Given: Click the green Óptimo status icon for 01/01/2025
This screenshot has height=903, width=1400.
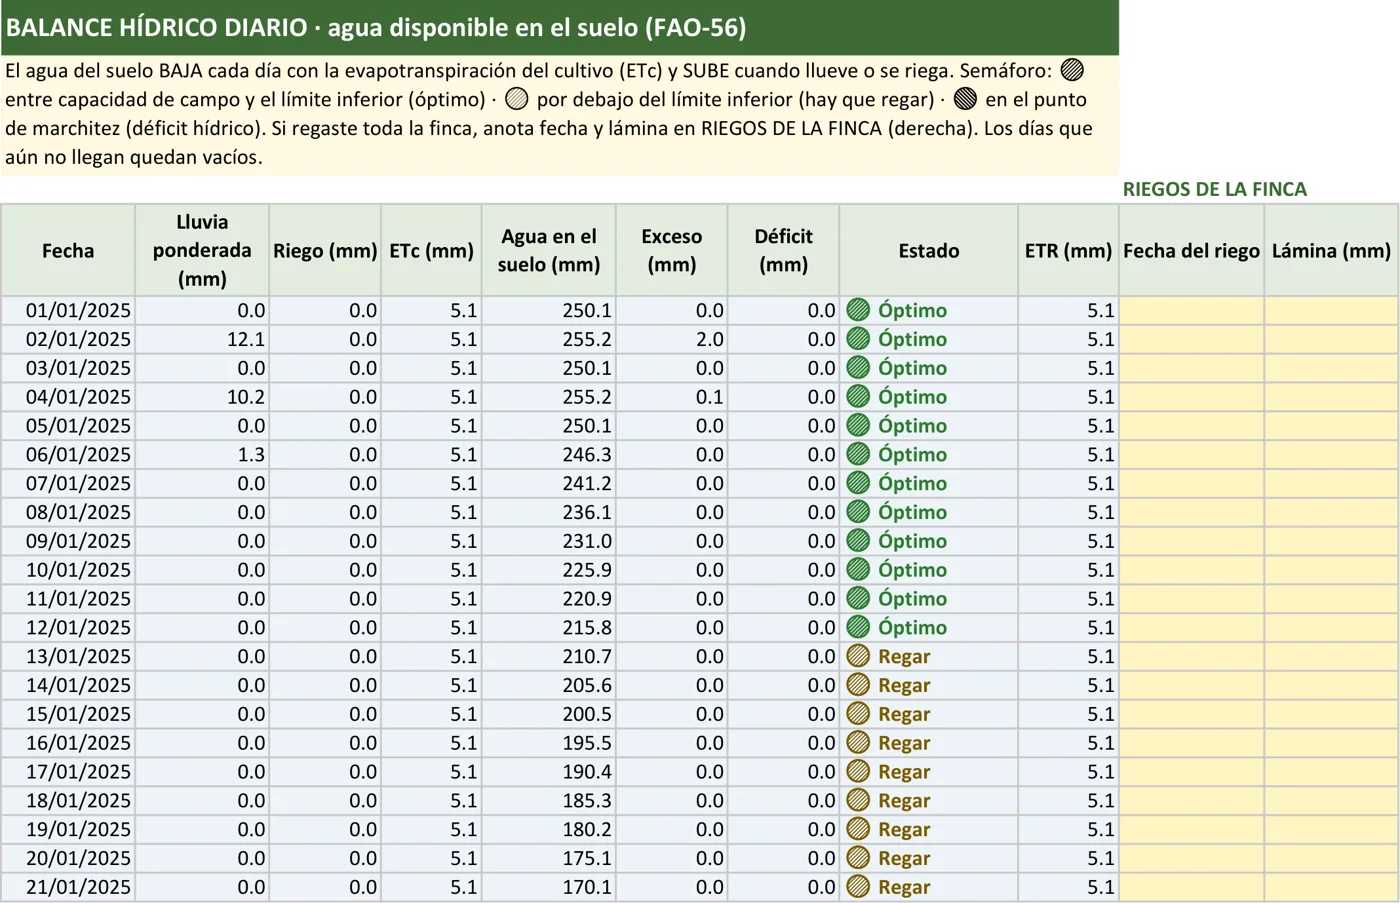Looking at the screenshot, I should 858,310.
